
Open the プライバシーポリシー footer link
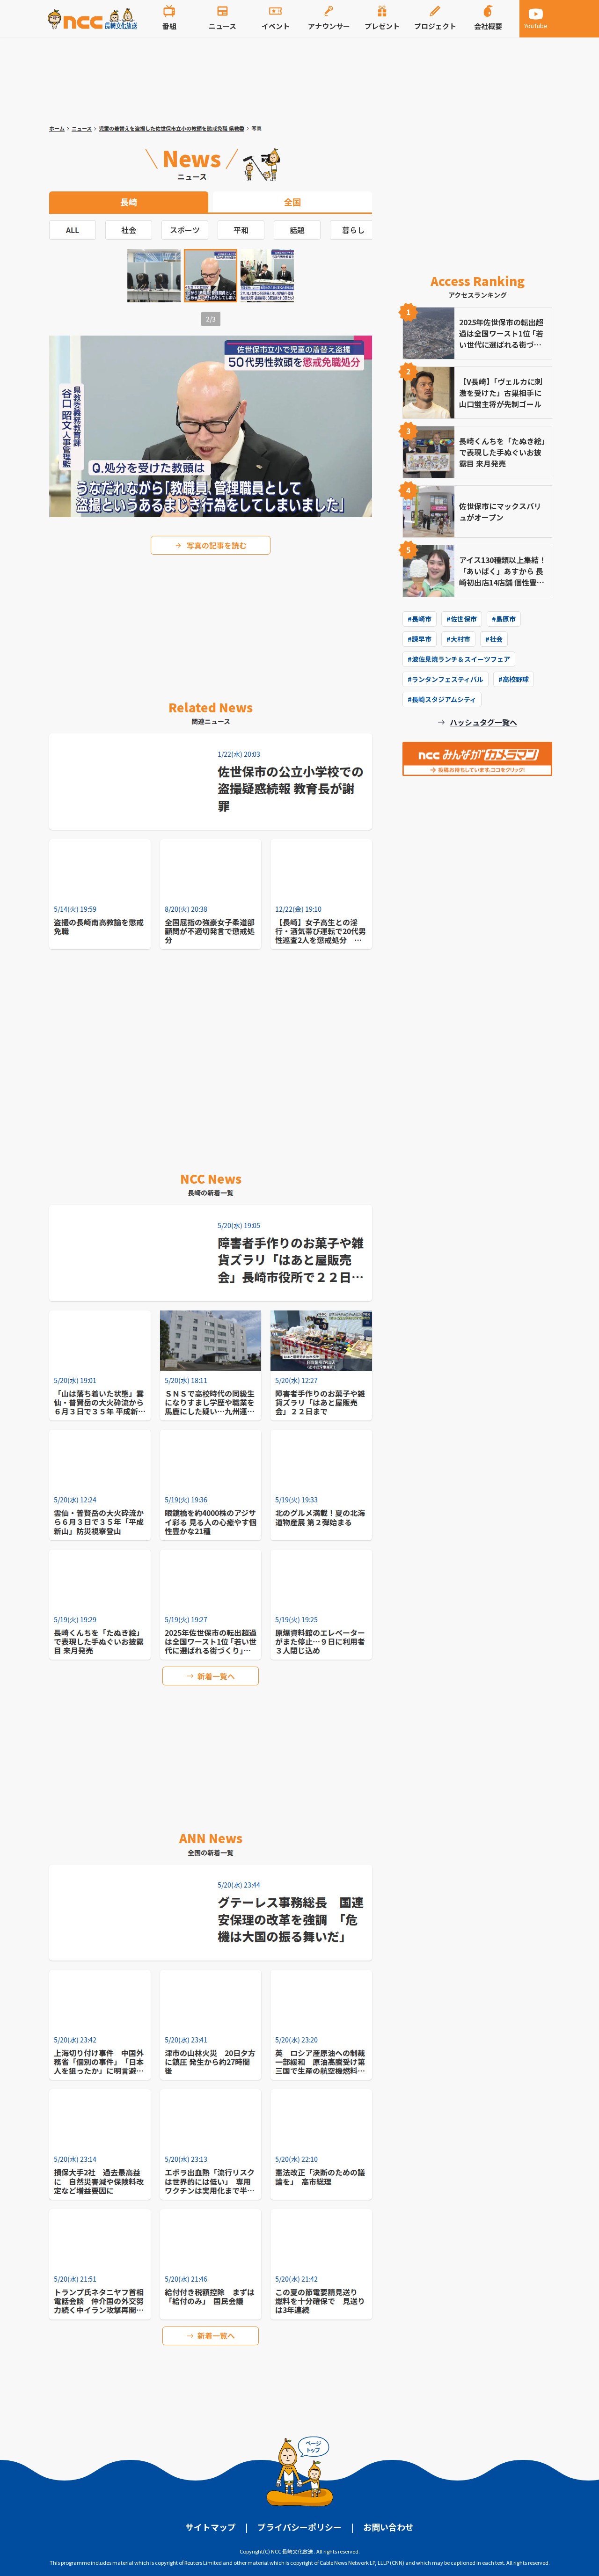pos(299,2527)
